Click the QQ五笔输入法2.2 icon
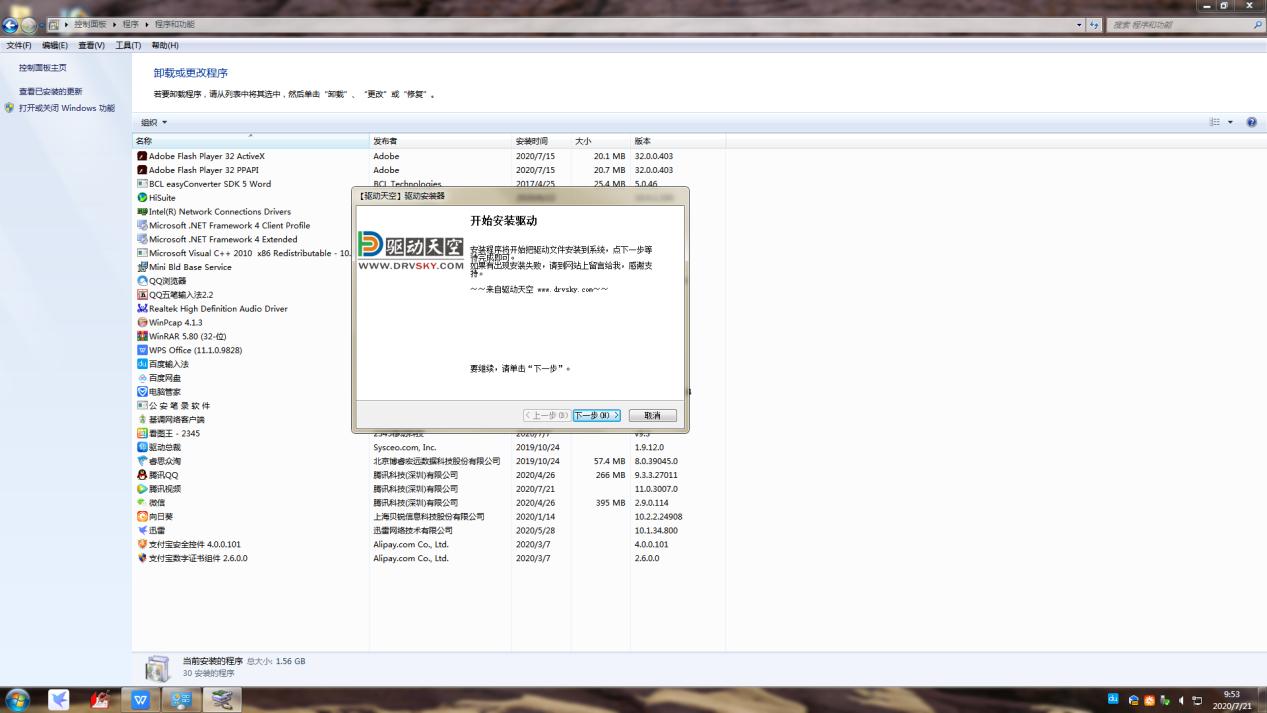 tap(142, 295)
